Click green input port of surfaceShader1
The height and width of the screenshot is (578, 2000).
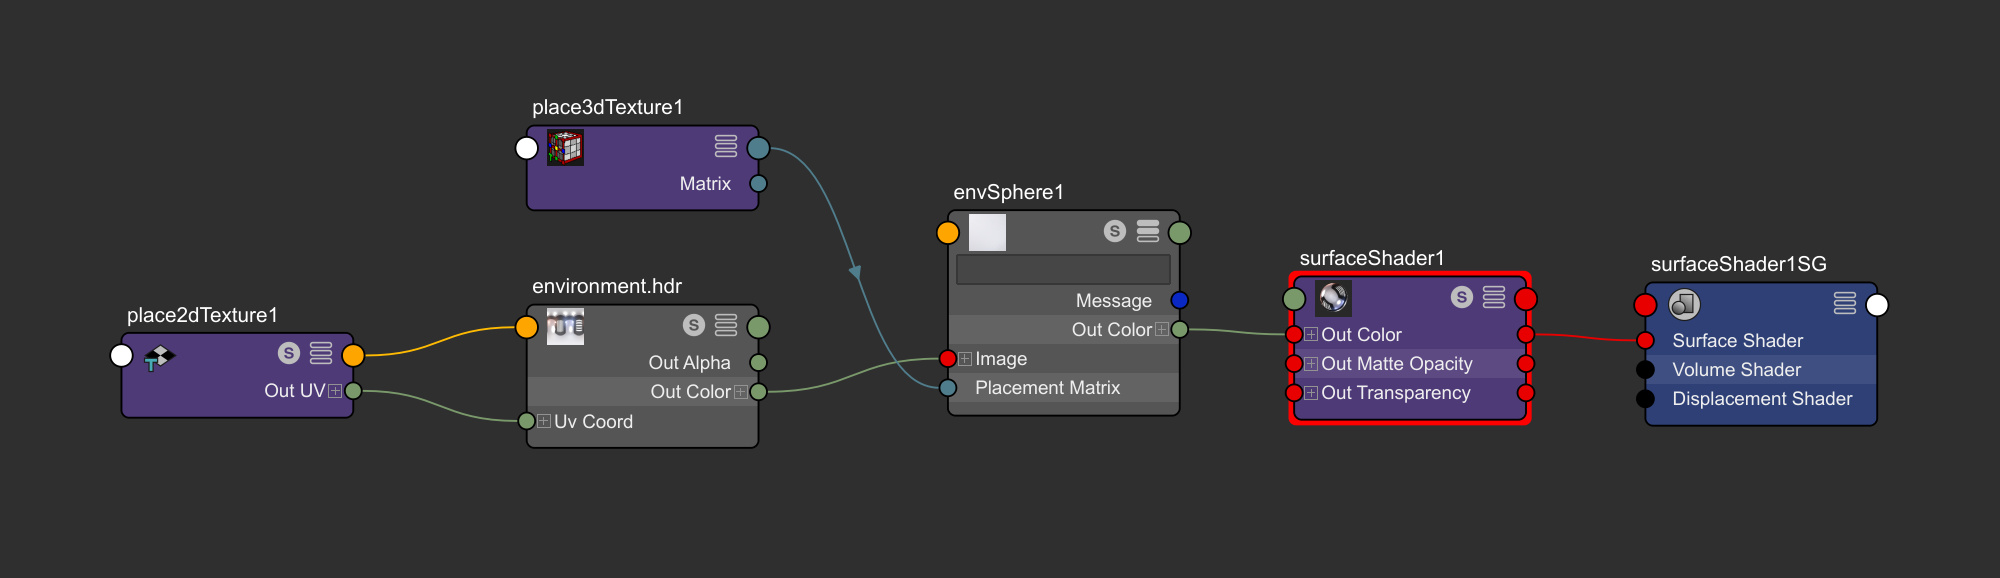[x=1295, y=299]
